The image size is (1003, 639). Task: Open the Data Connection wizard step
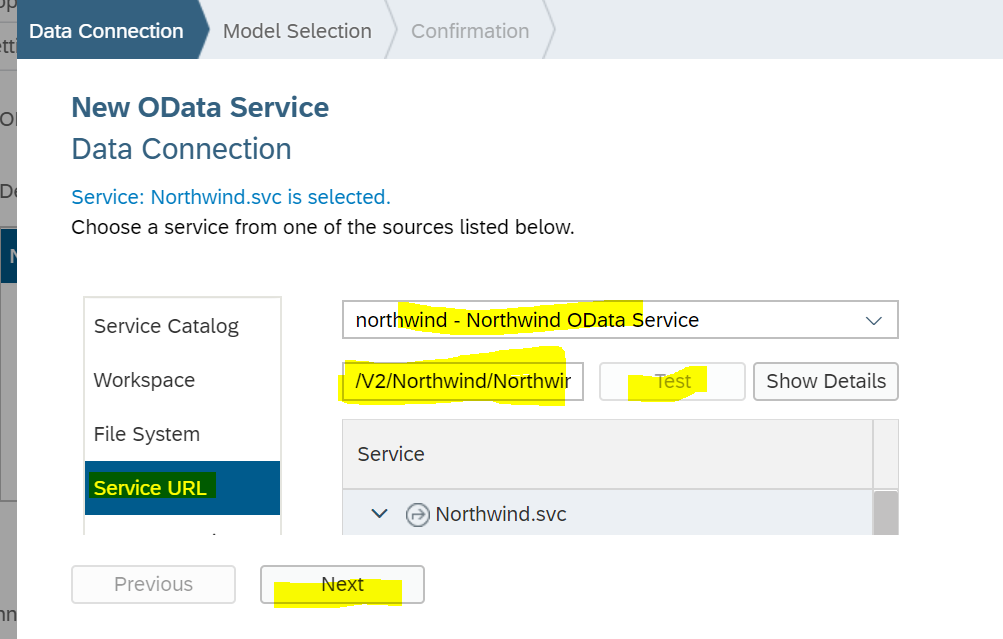pos(106,31)
